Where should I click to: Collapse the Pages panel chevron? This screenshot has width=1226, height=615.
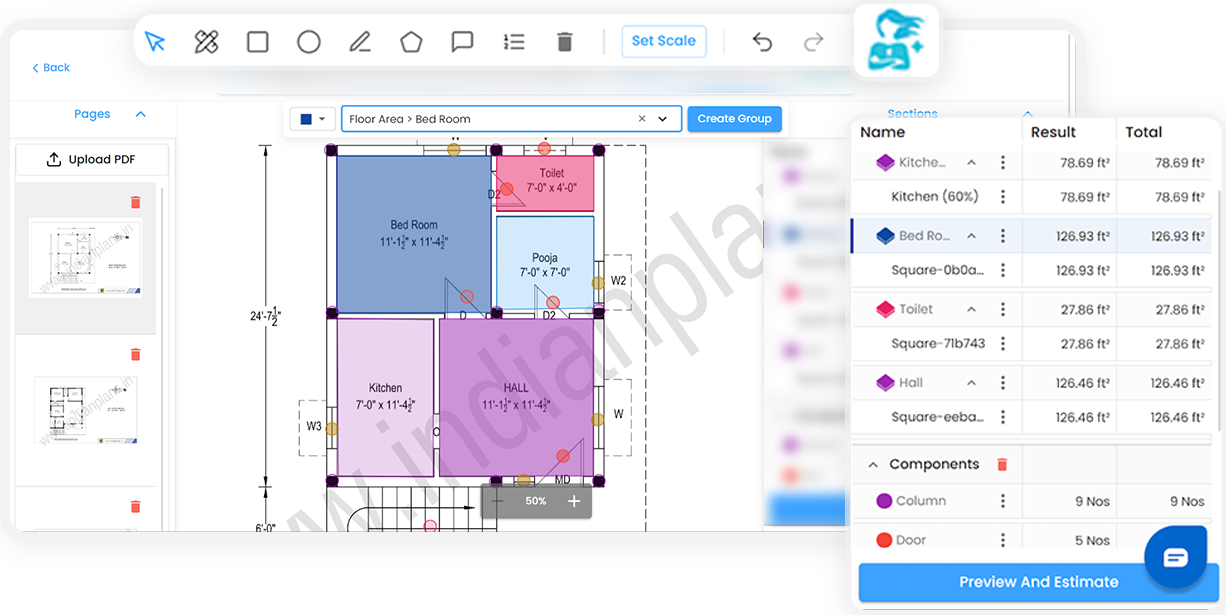[140, 114]
